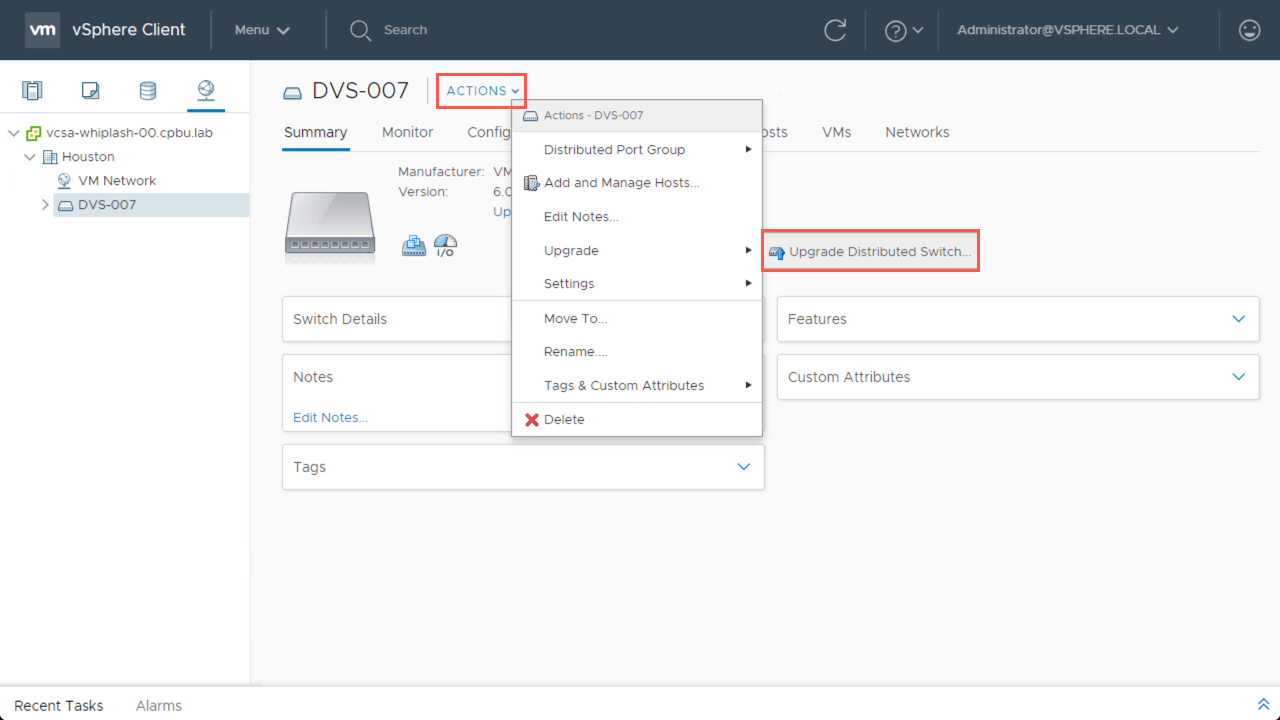Image resolution: width=1280 pixels, height=720 pixels.
Task: Select the Networking inventory view icon
Action: coord(206,91)
